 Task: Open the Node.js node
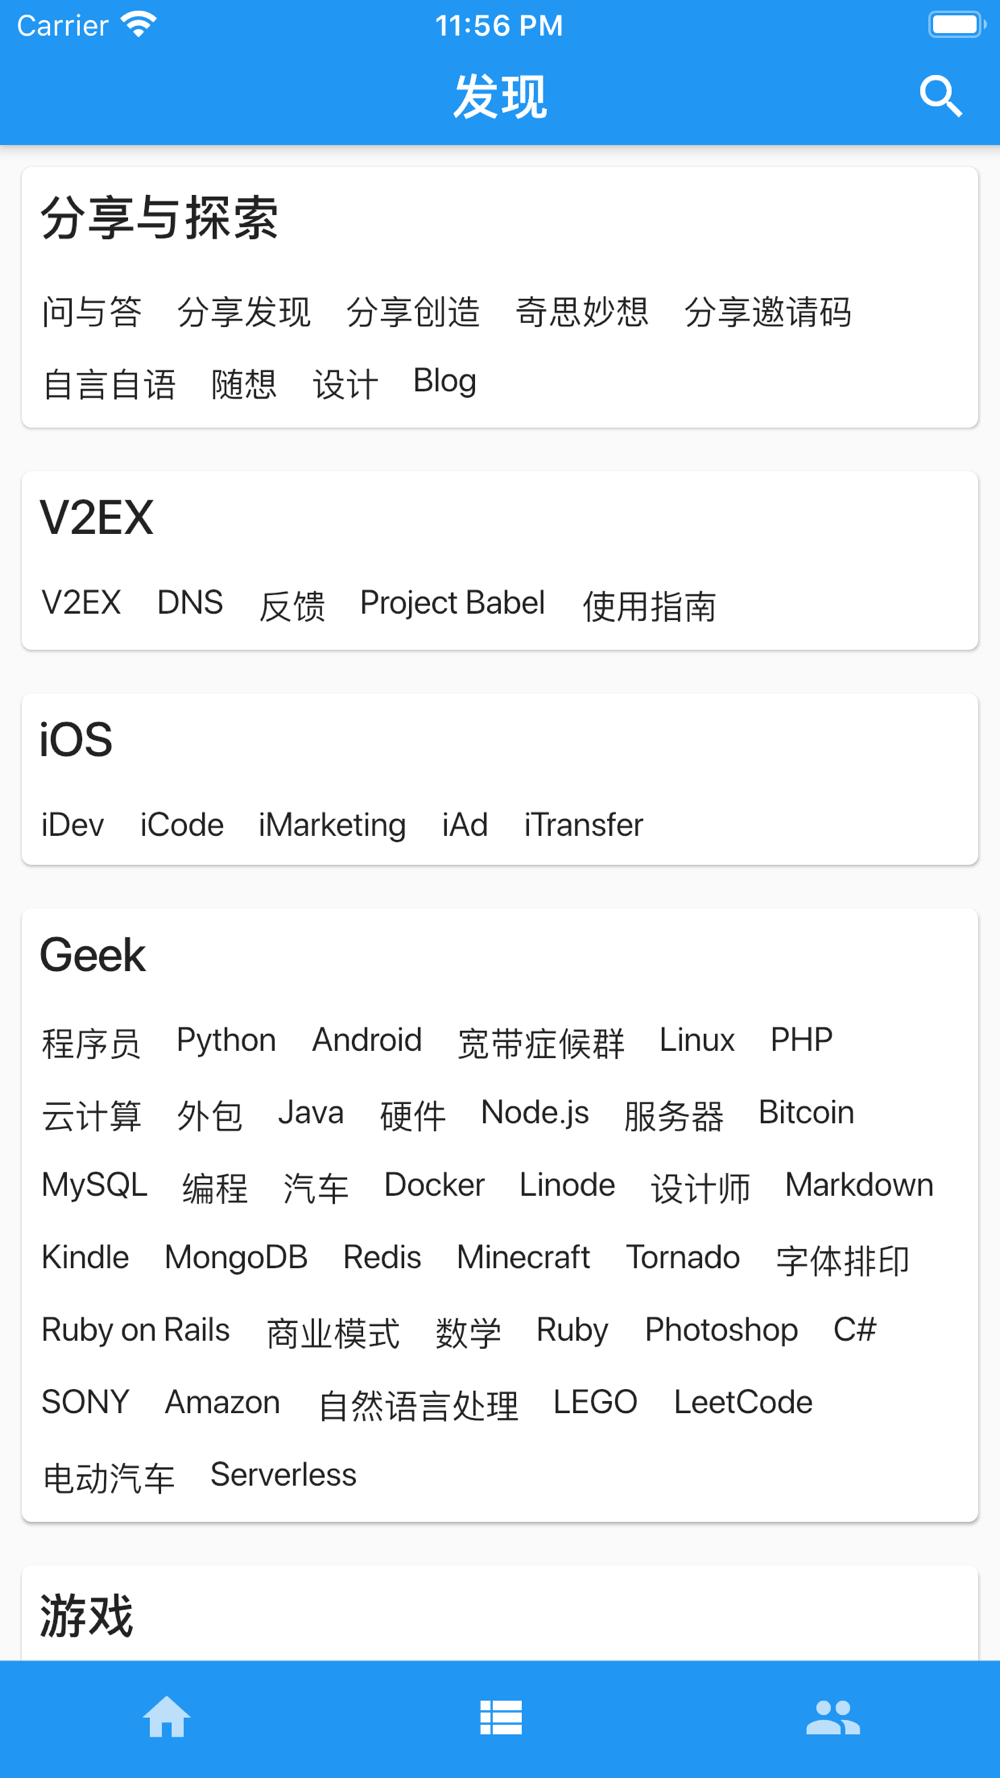(x=535, y=1113)
